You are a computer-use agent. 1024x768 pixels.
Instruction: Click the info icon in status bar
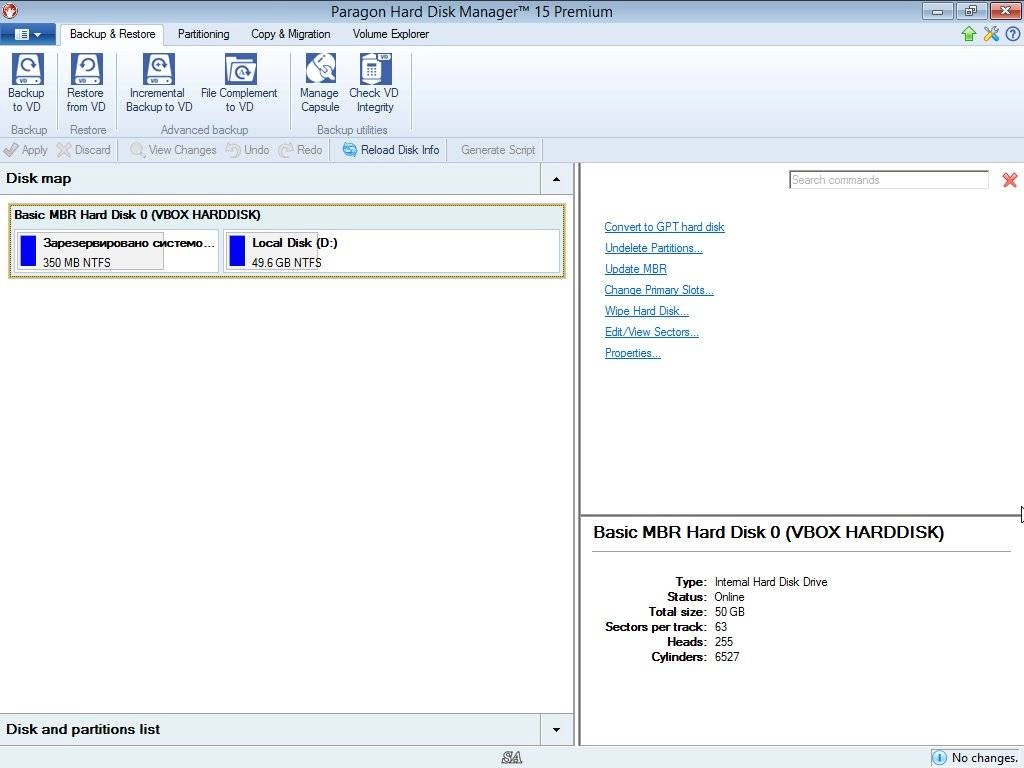click(x=939, y=758)
